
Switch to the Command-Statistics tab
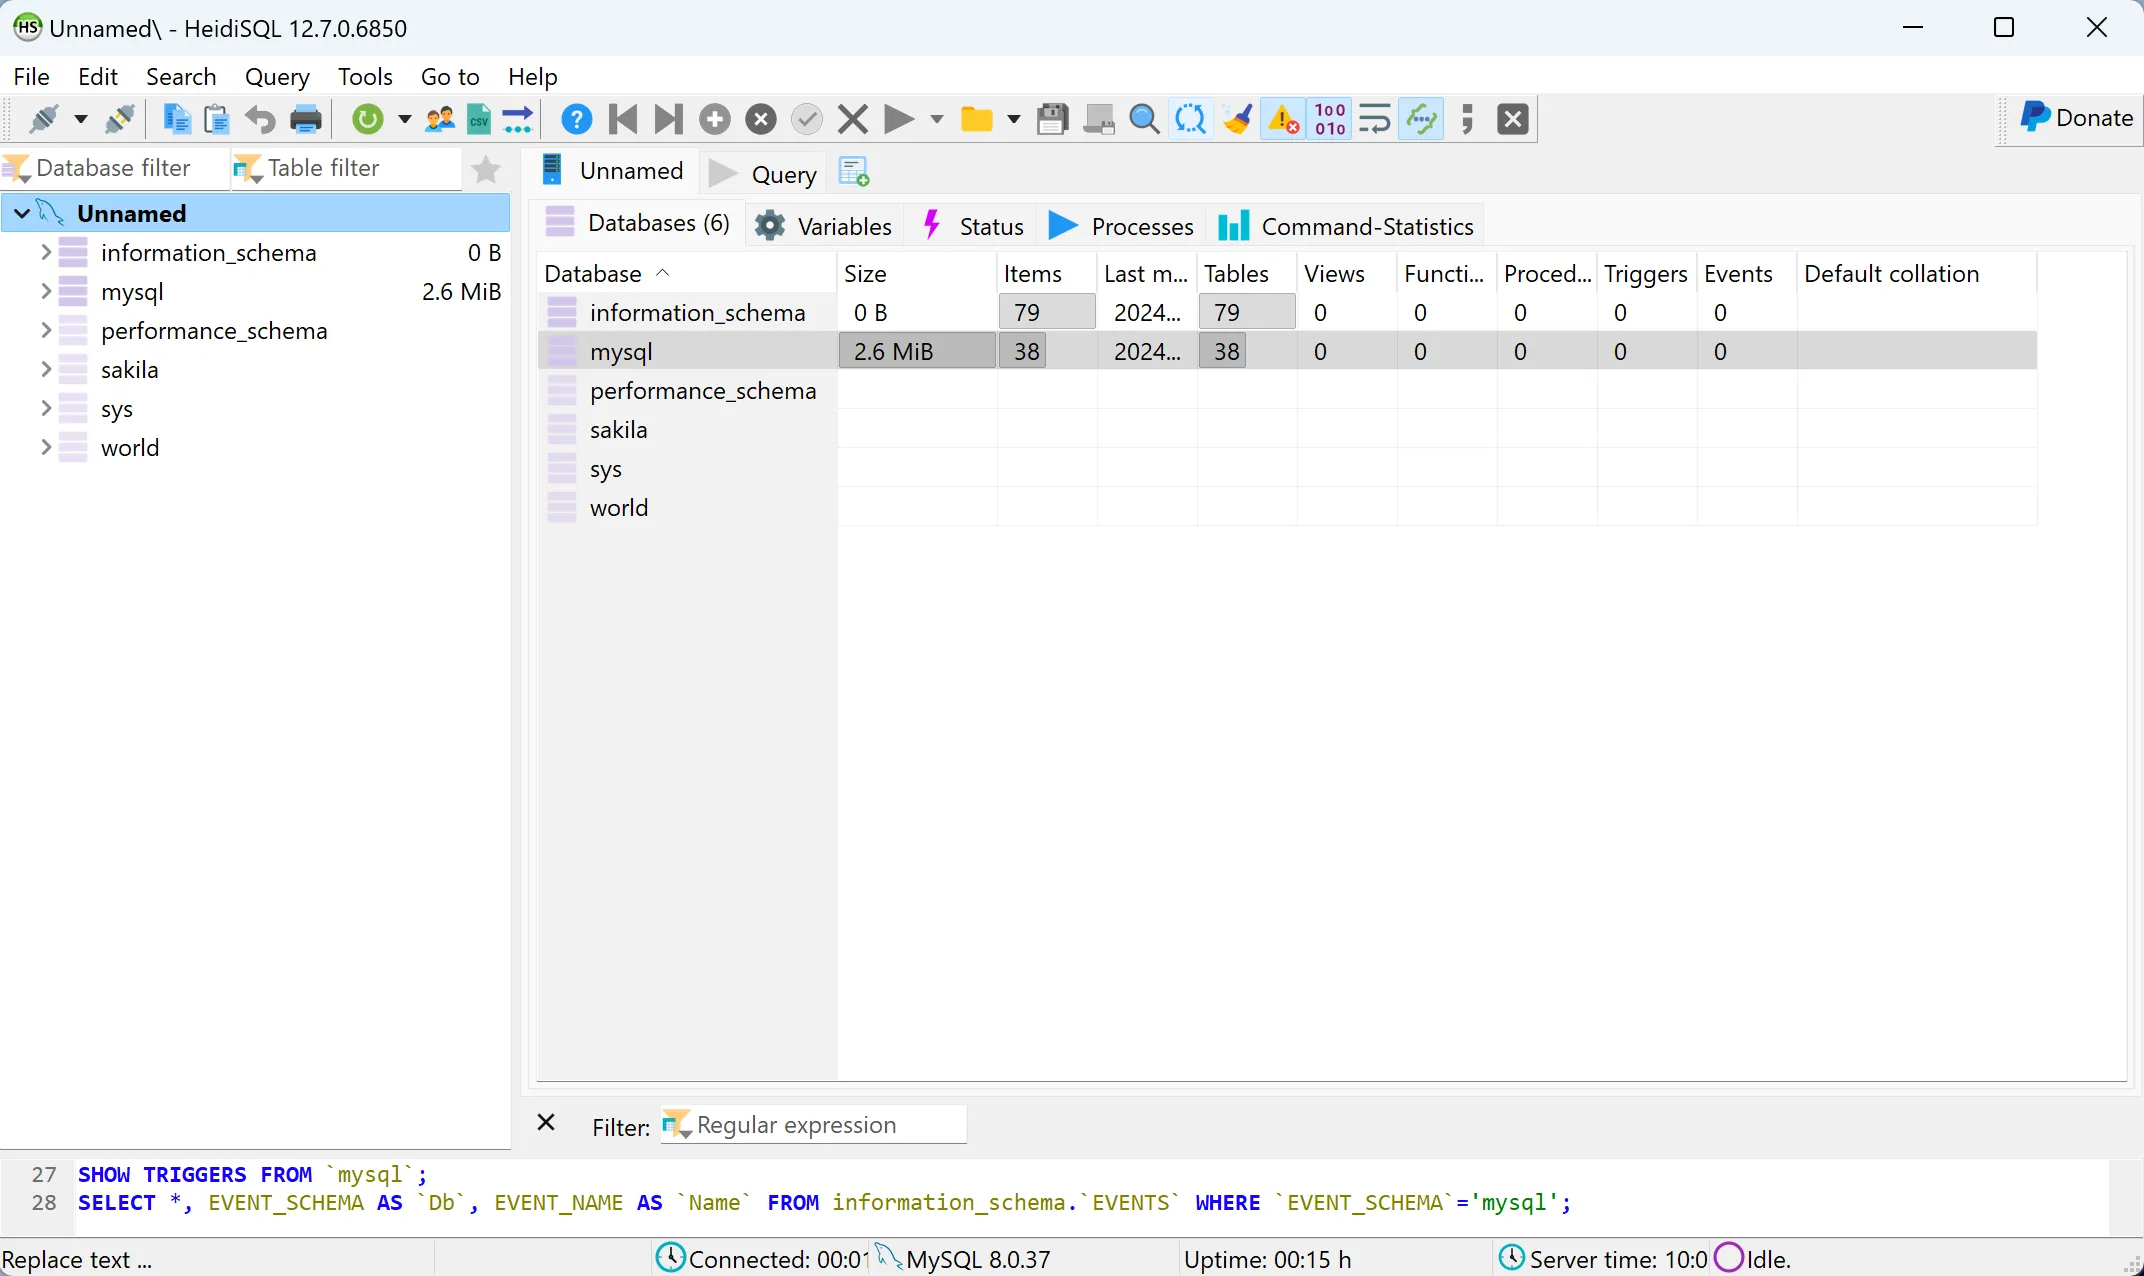tap(1346, 226)
